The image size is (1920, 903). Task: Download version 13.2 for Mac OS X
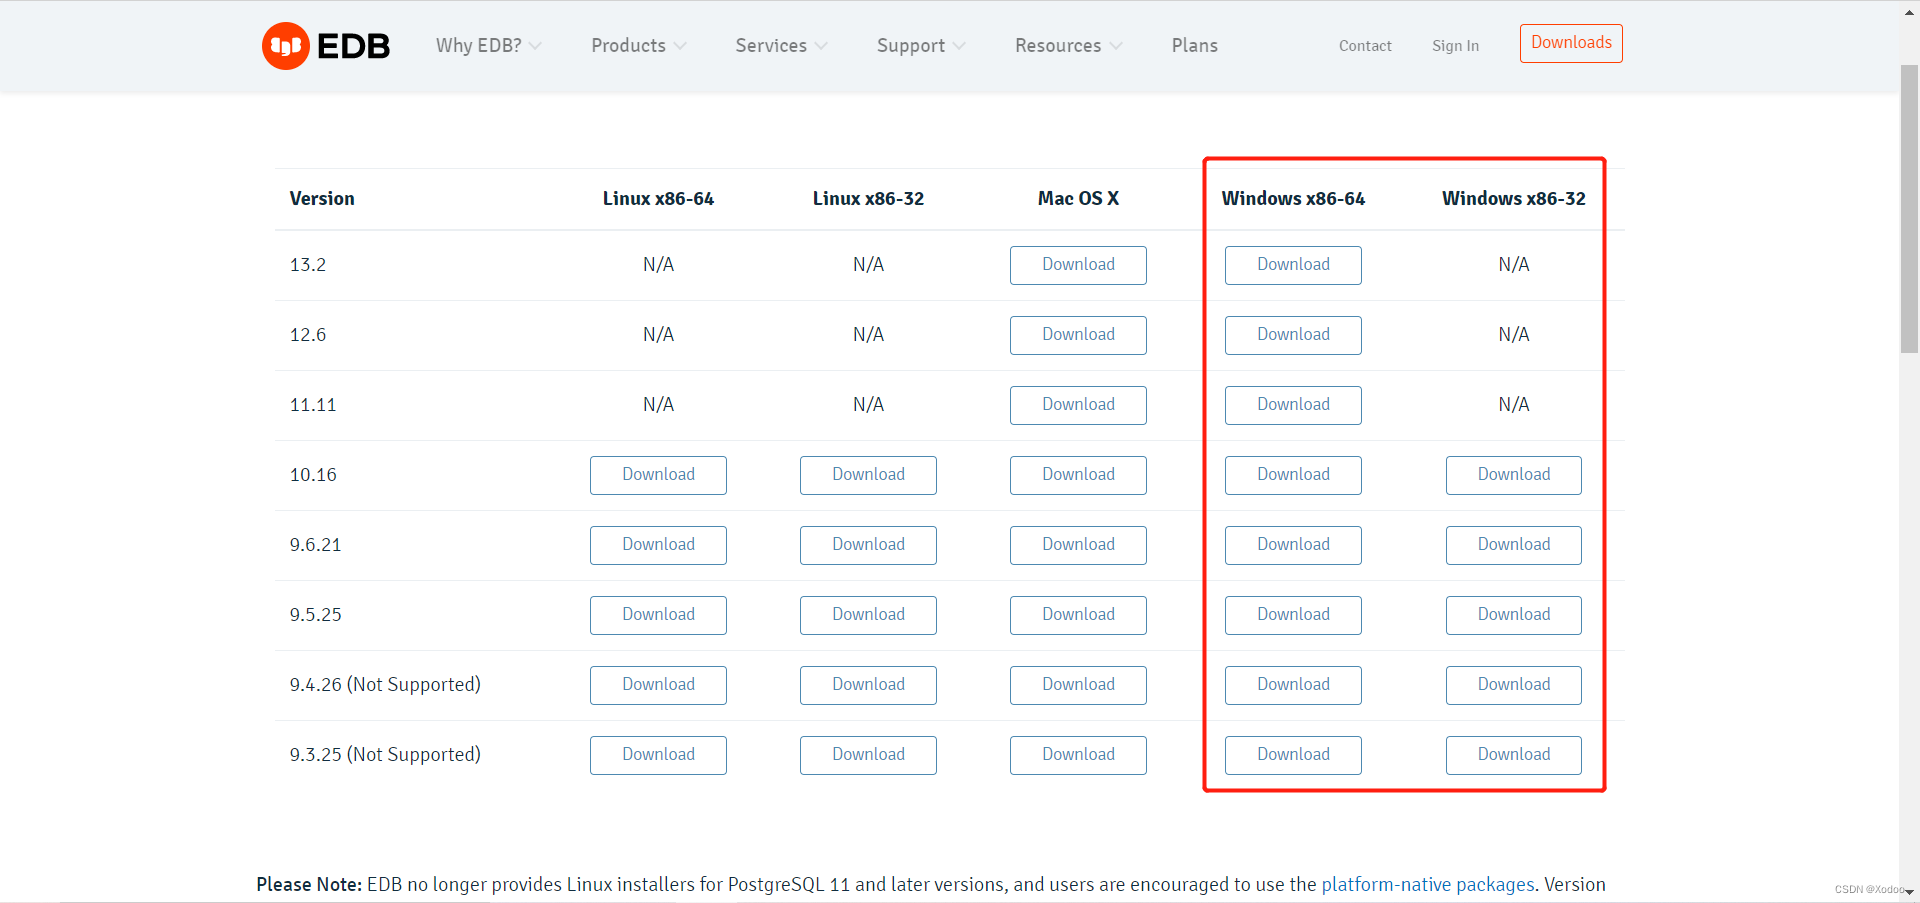click(x=1078, y=265)
